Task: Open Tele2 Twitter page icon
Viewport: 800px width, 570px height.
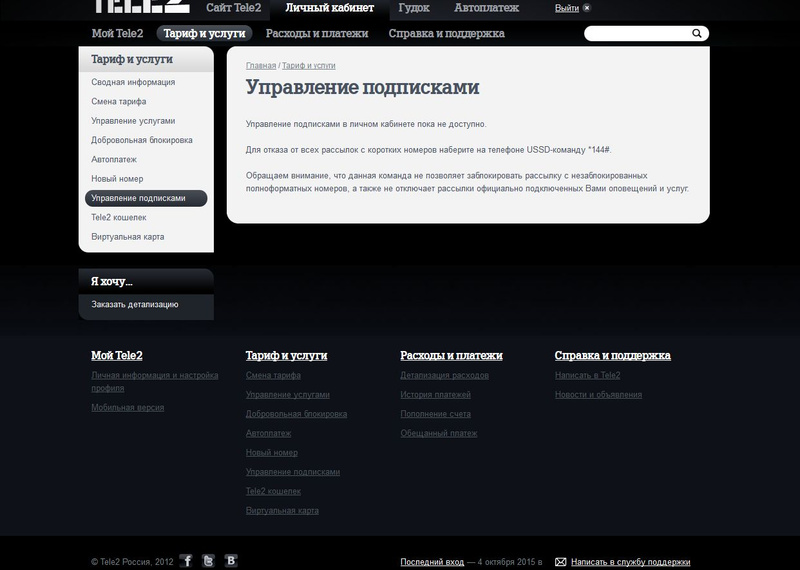Action: point(208,561)
